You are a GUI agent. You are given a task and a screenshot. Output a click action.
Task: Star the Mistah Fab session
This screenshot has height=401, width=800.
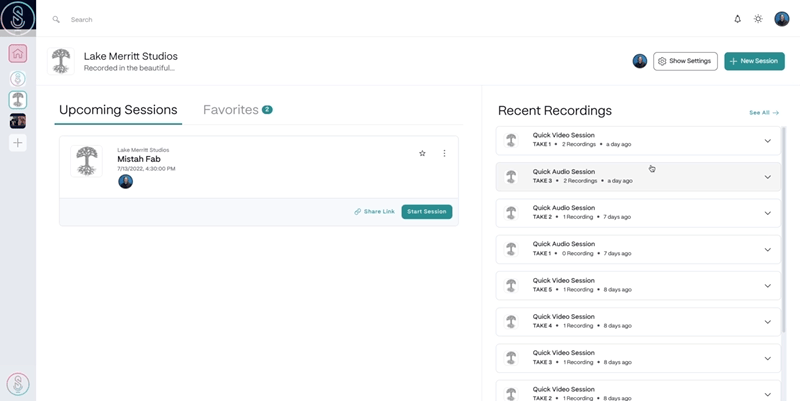point(422,153)
